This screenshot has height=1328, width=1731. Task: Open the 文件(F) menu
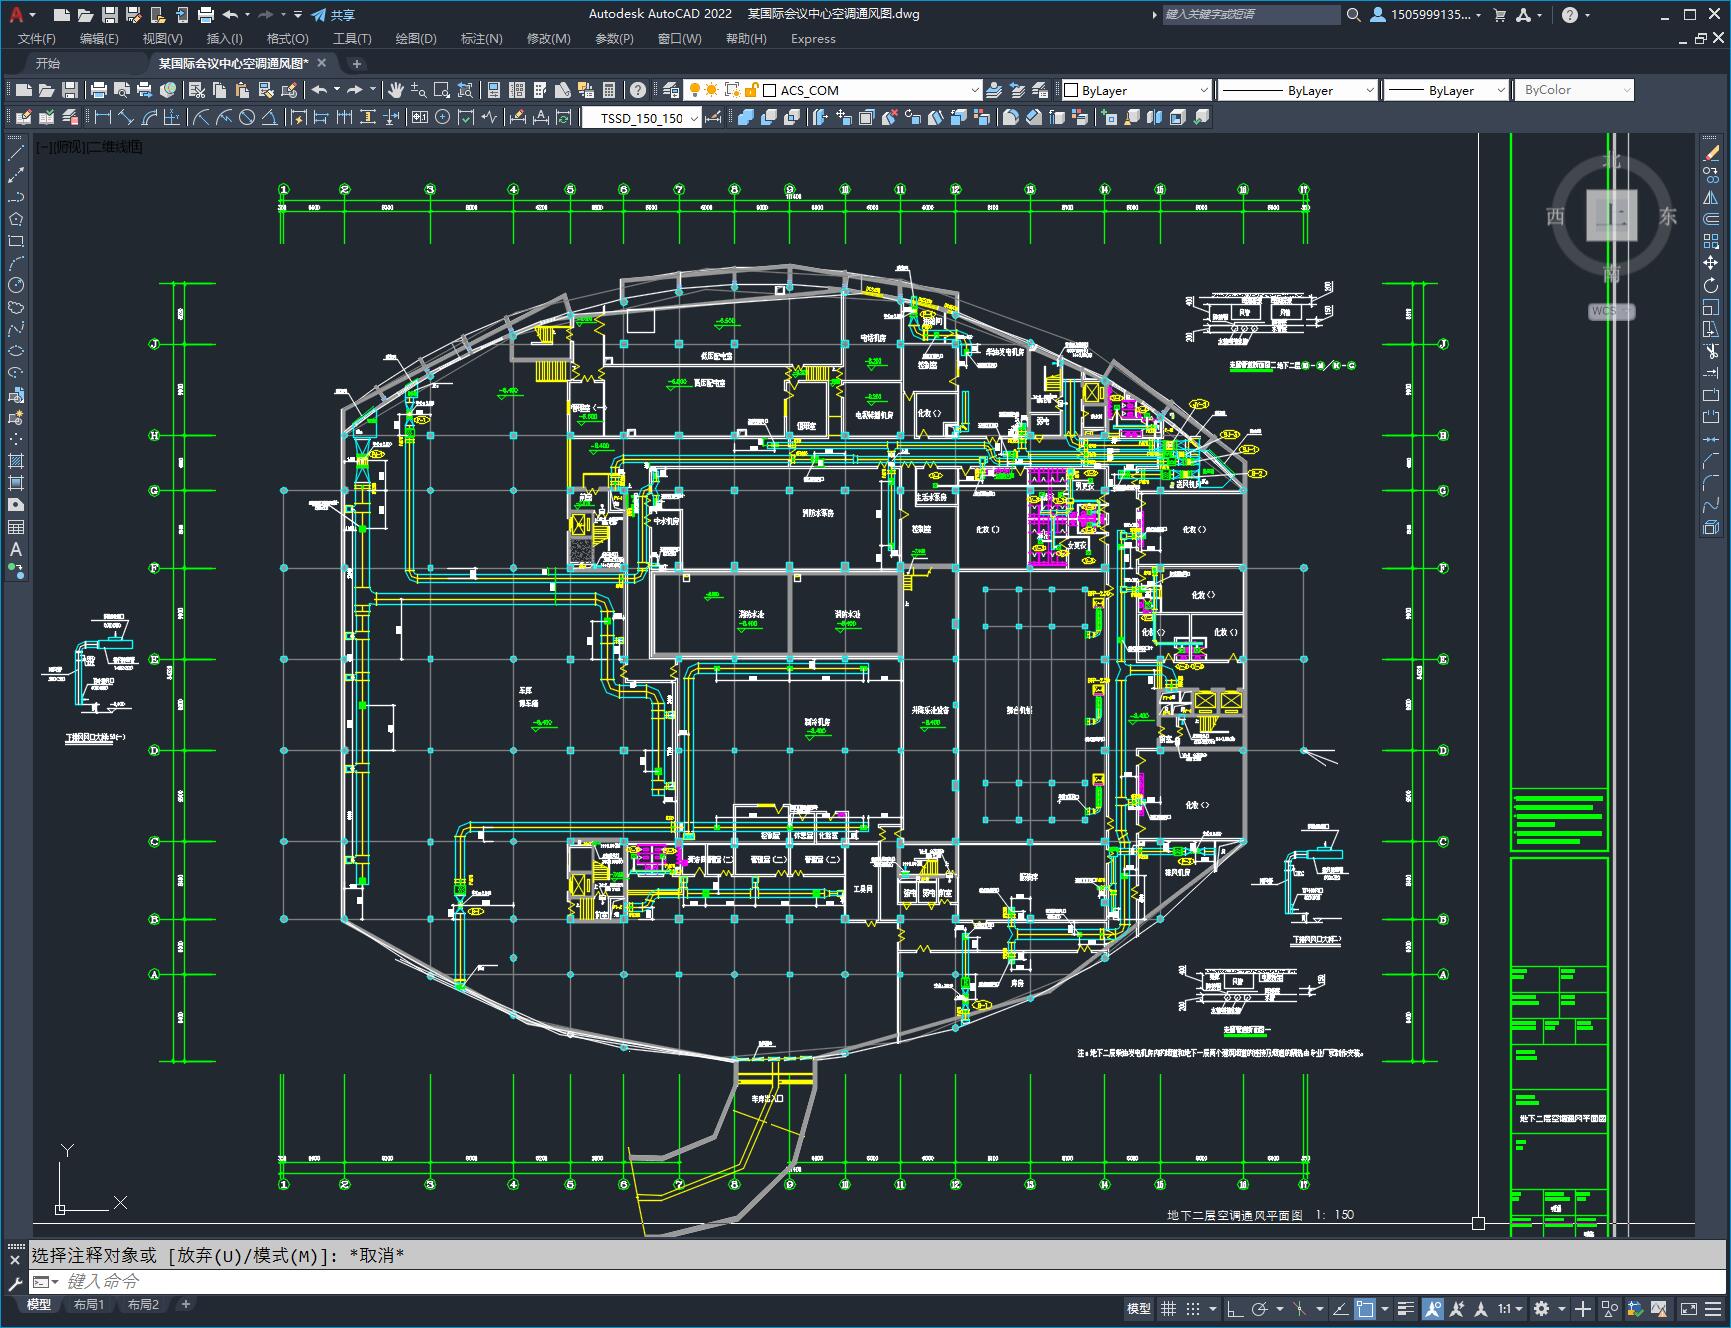(37, 38)
